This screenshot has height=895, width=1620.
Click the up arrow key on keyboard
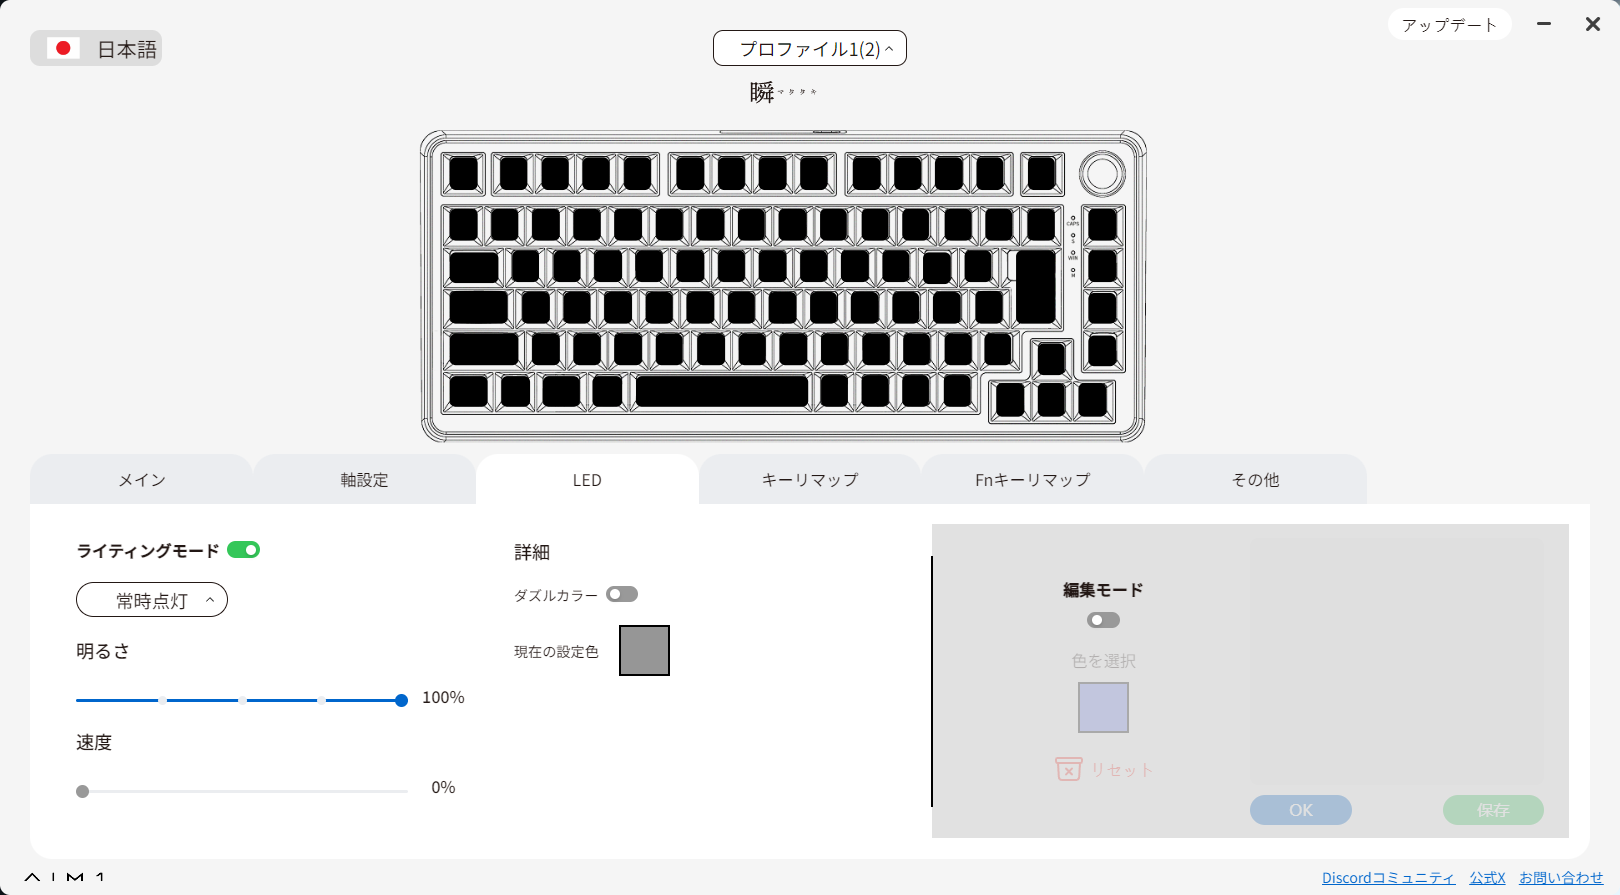(x=1051, y=358)
